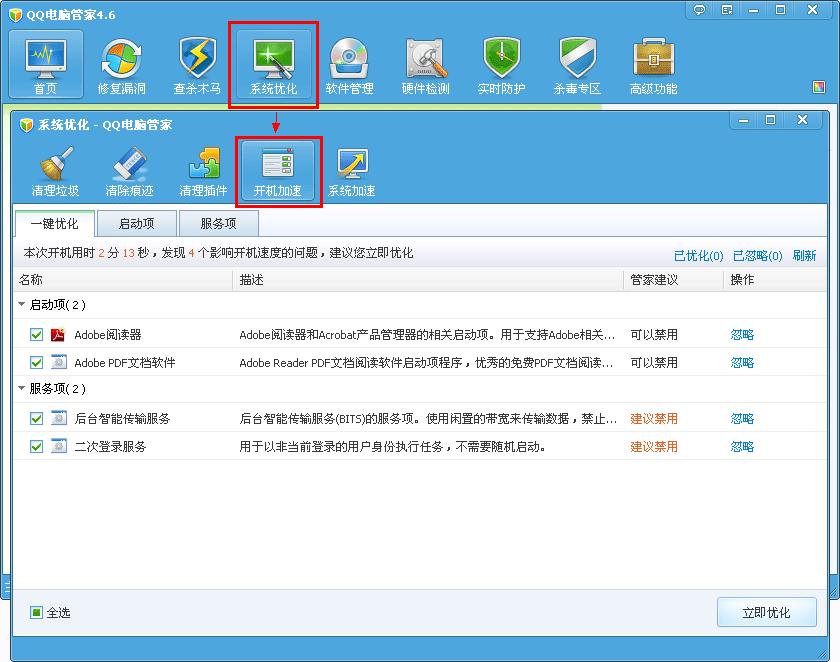840x662 pixels.
Task: Click 忽略 next to Adobe PDF文档软件
Action: pyautogui.click(x=742, y=363)
